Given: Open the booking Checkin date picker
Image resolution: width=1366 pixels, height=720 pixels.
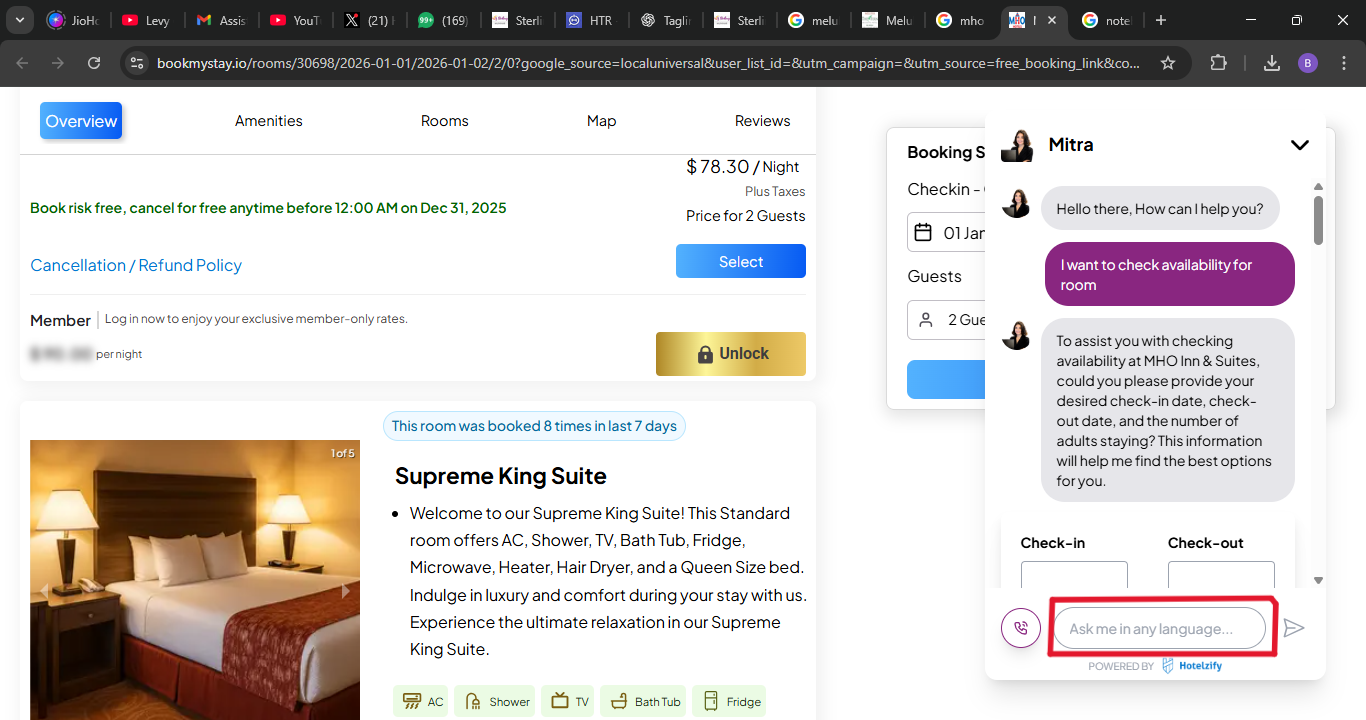Looking at the screenshot, I should coord(946,233).
